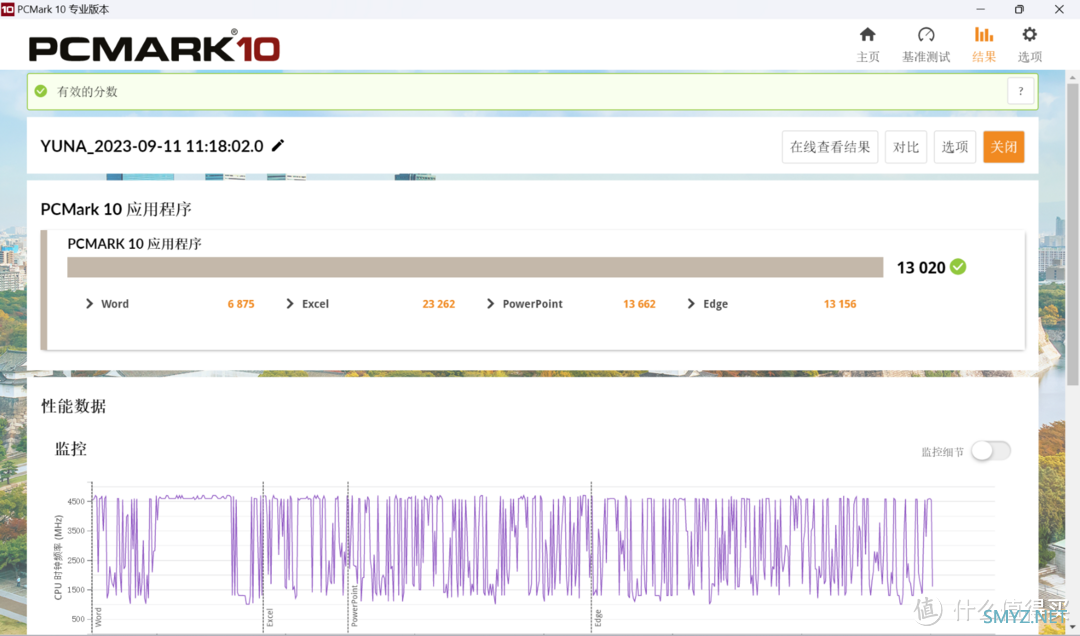This screenshot has width=1080, height=636.
Task: Click the total score 13 020
Action: coord(921,267)
